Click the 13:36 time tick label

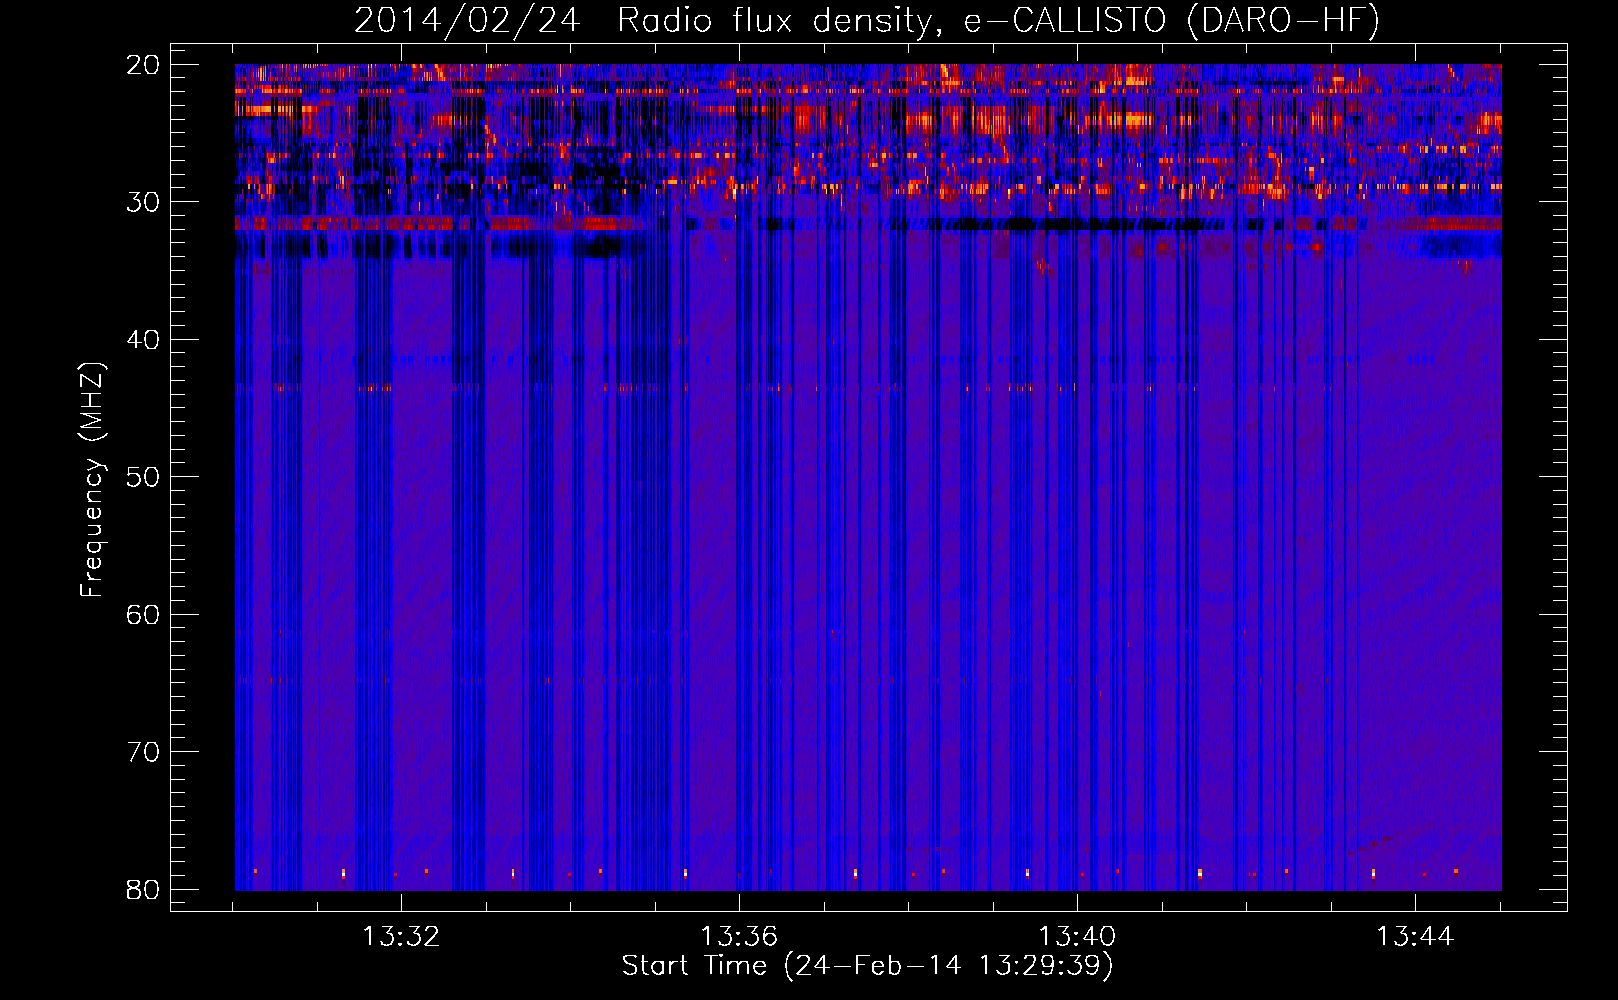[x=739, y=937]
